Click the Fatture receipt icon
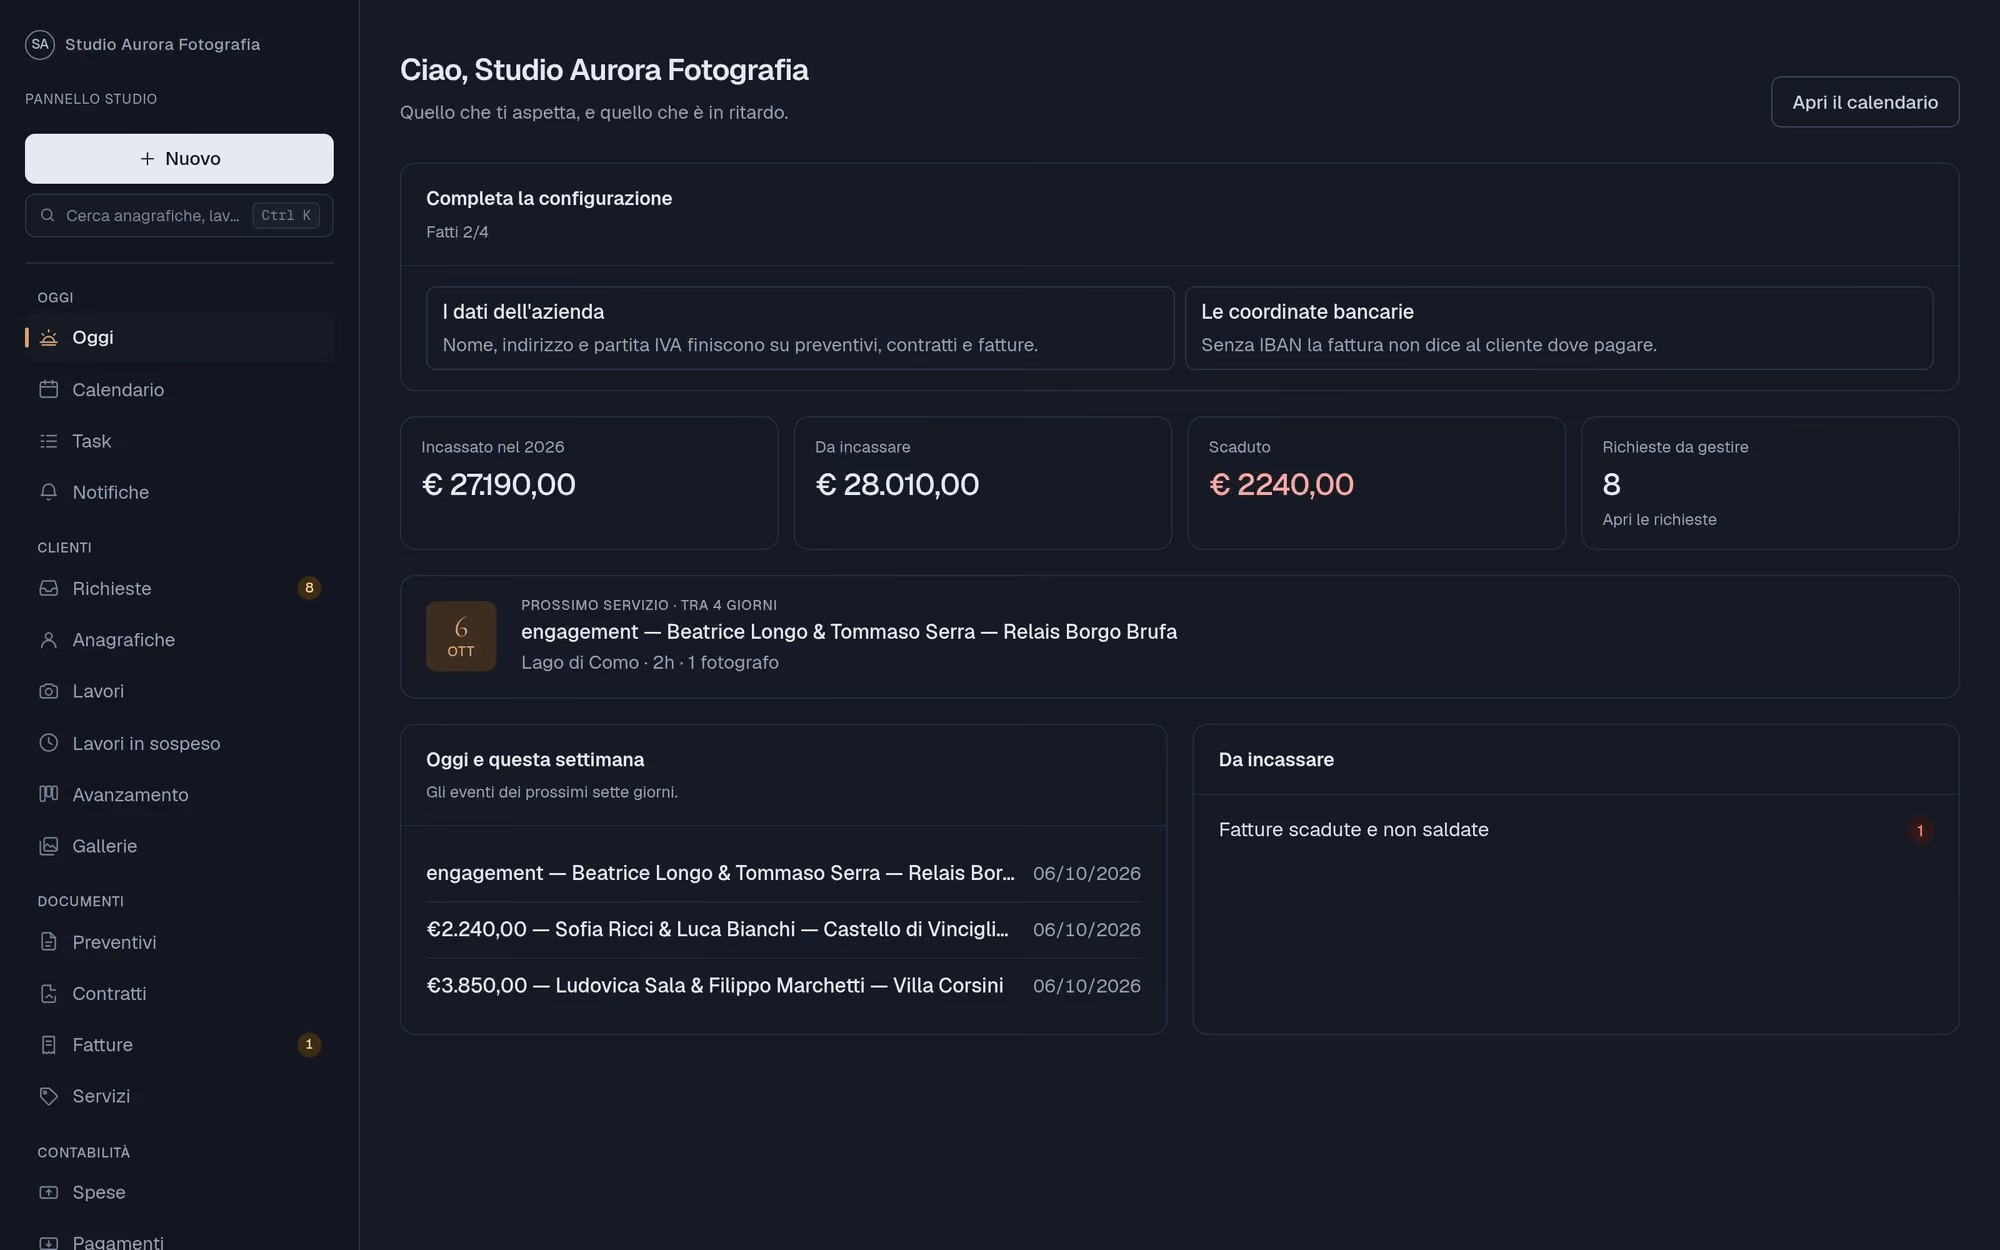This screenshot has width=2000, height=1250. click(48, 1045)
